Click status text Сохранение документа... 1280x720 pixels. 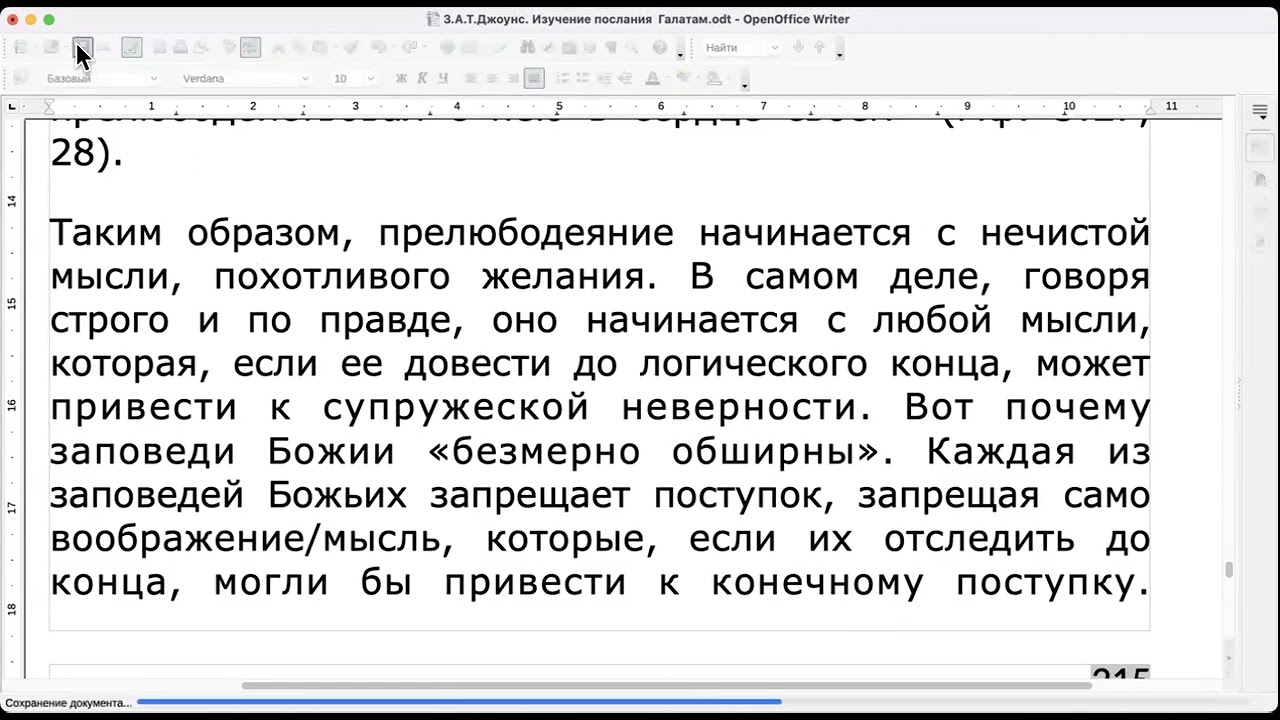tap(68, 703)
